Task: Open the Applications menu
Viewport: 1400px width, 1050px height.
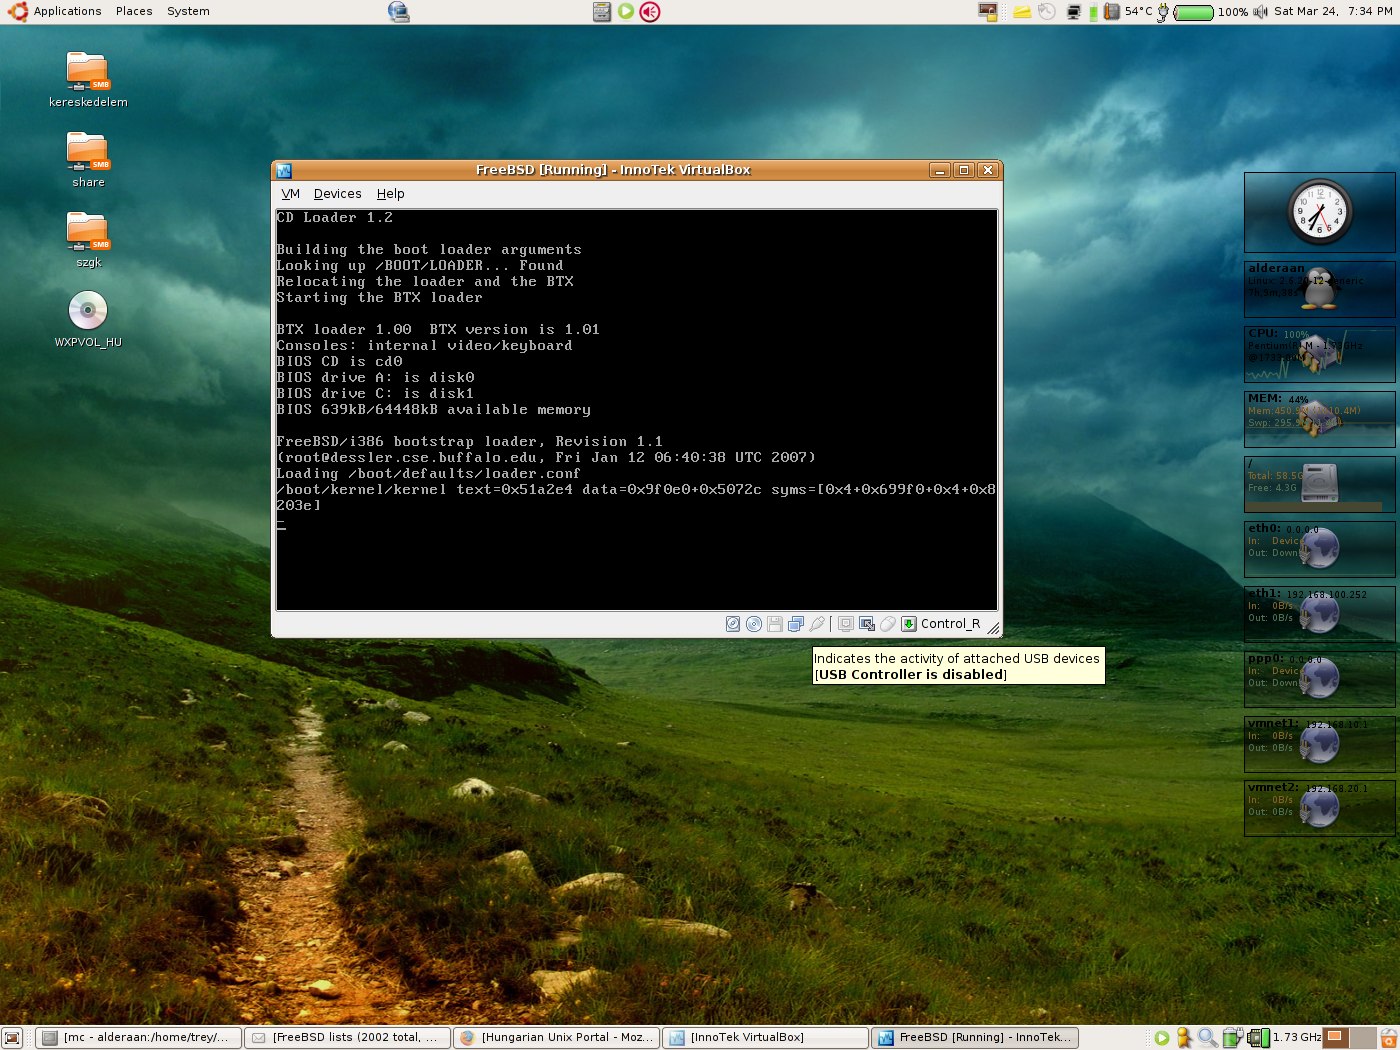Action: [67, 11]
